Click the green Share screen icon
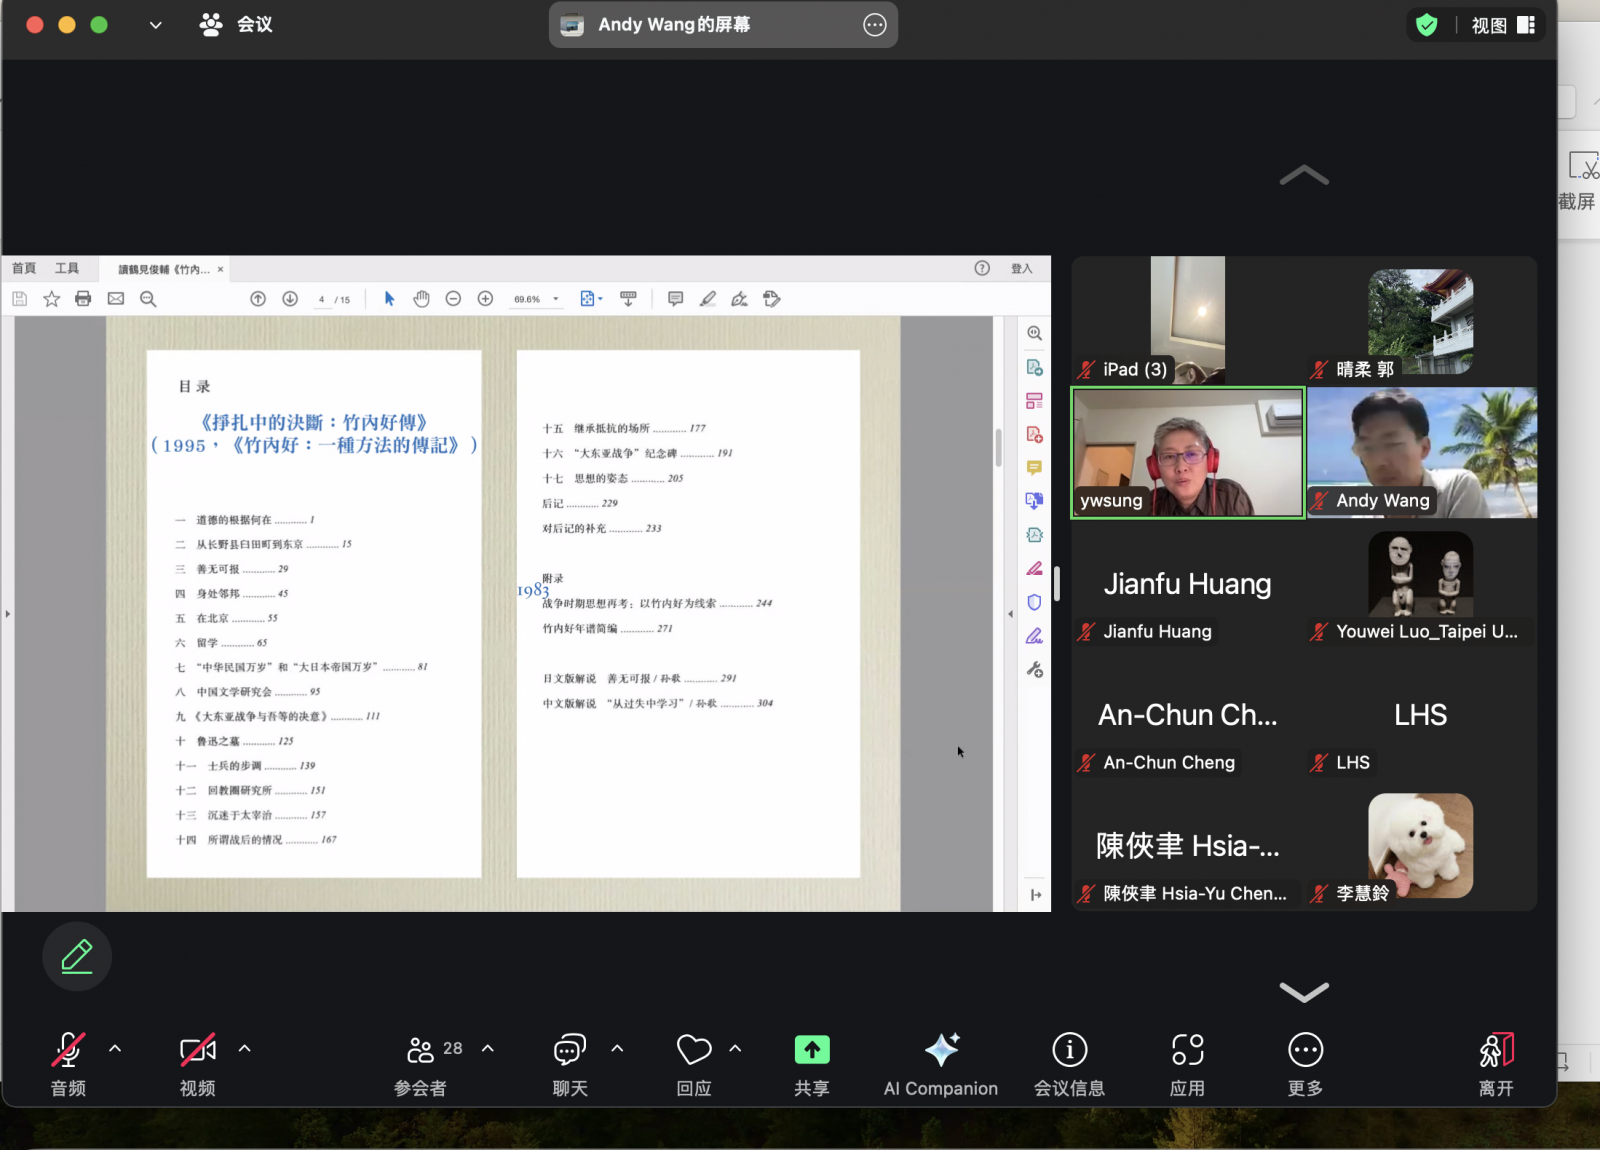1600x1150 pixels. click(811, 1050)
